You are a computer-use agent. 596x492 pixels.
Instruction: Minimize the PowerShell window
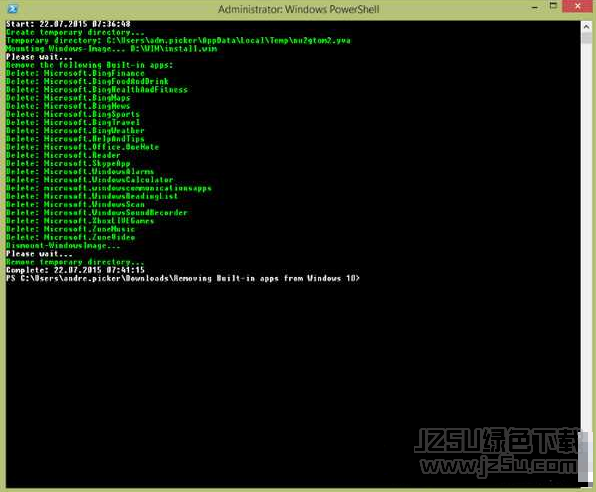coord(535,7)
